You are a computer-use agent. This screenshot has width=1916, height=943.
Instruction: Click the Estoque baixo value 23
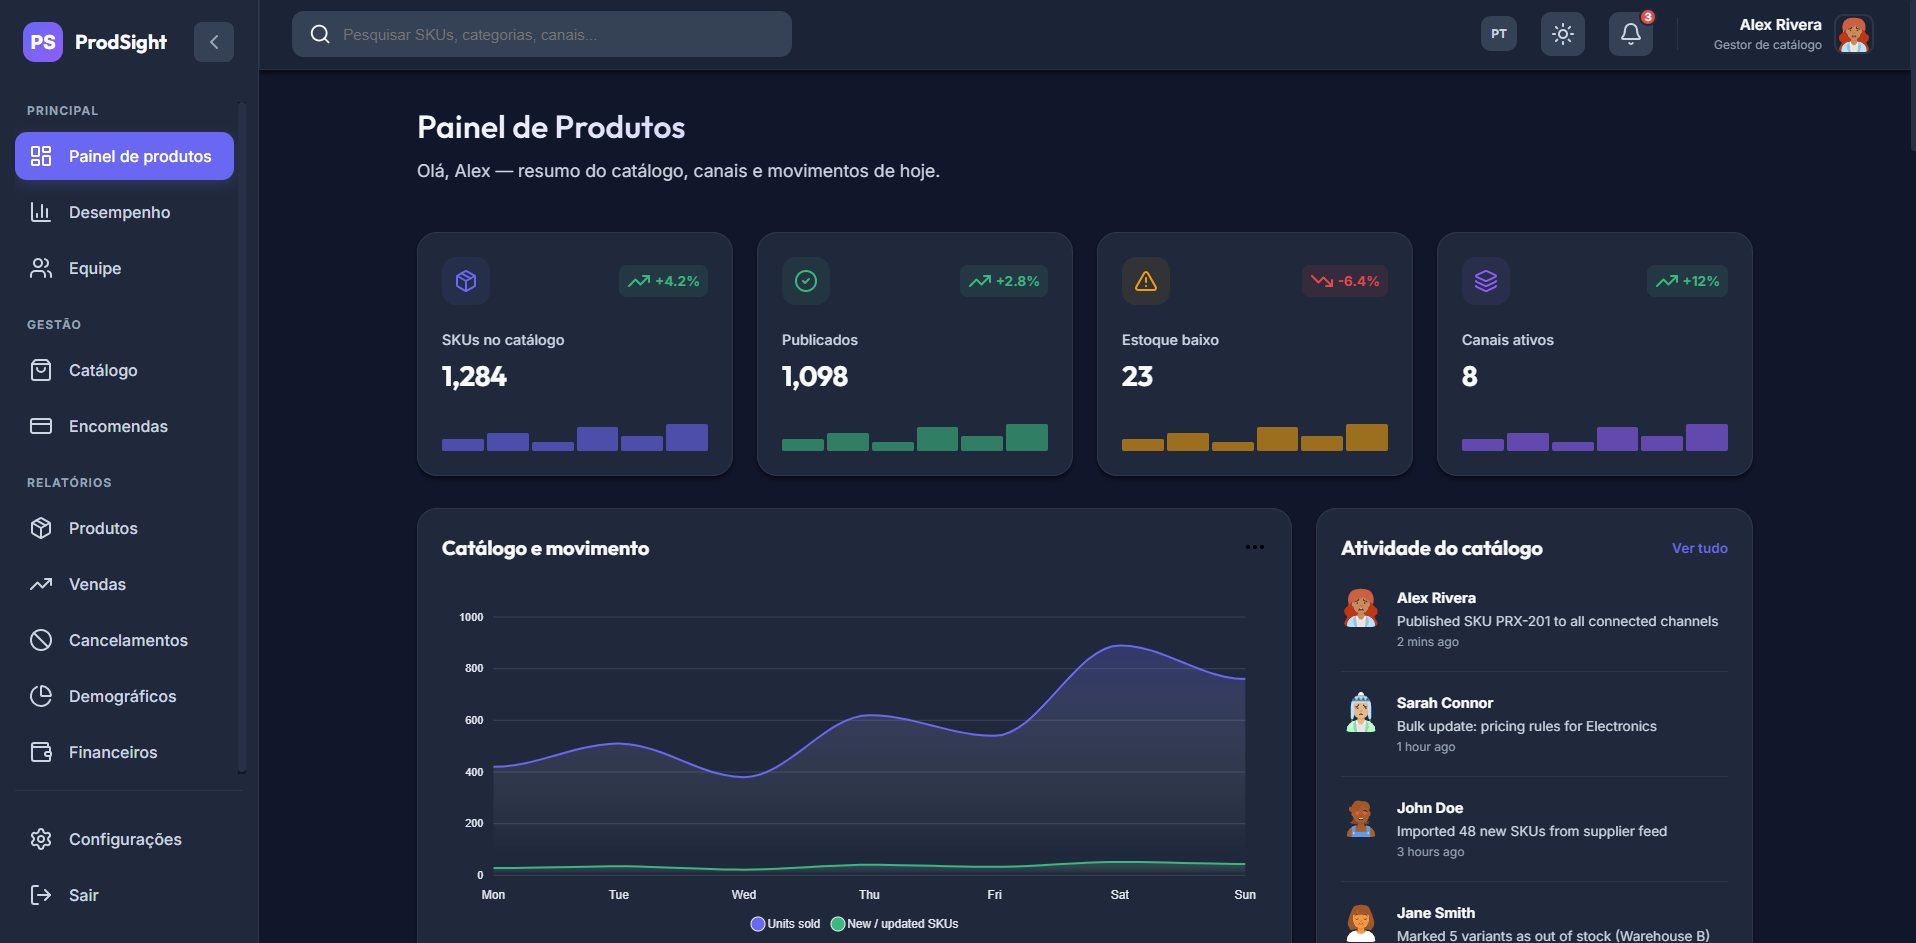pyautogui.click(x=1138, y=377)
